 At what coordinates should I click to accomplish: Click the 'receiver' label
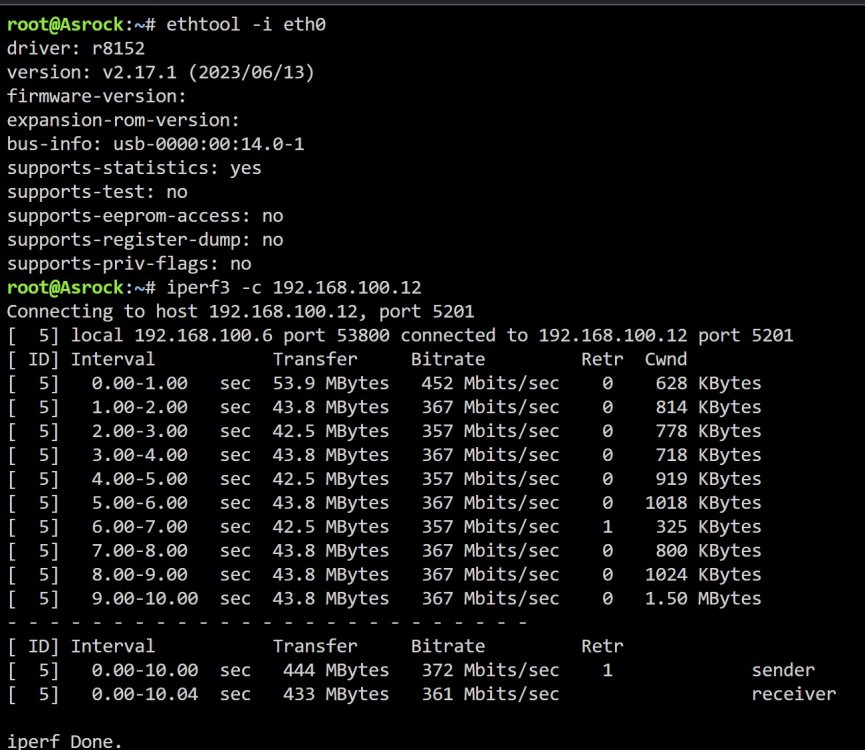793,694
